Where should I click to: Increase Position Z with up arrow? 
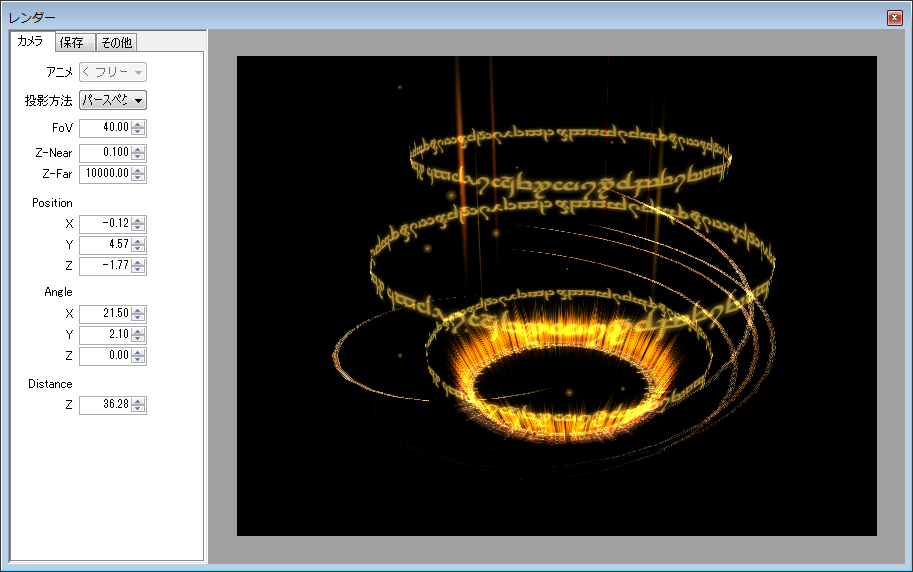138,262
